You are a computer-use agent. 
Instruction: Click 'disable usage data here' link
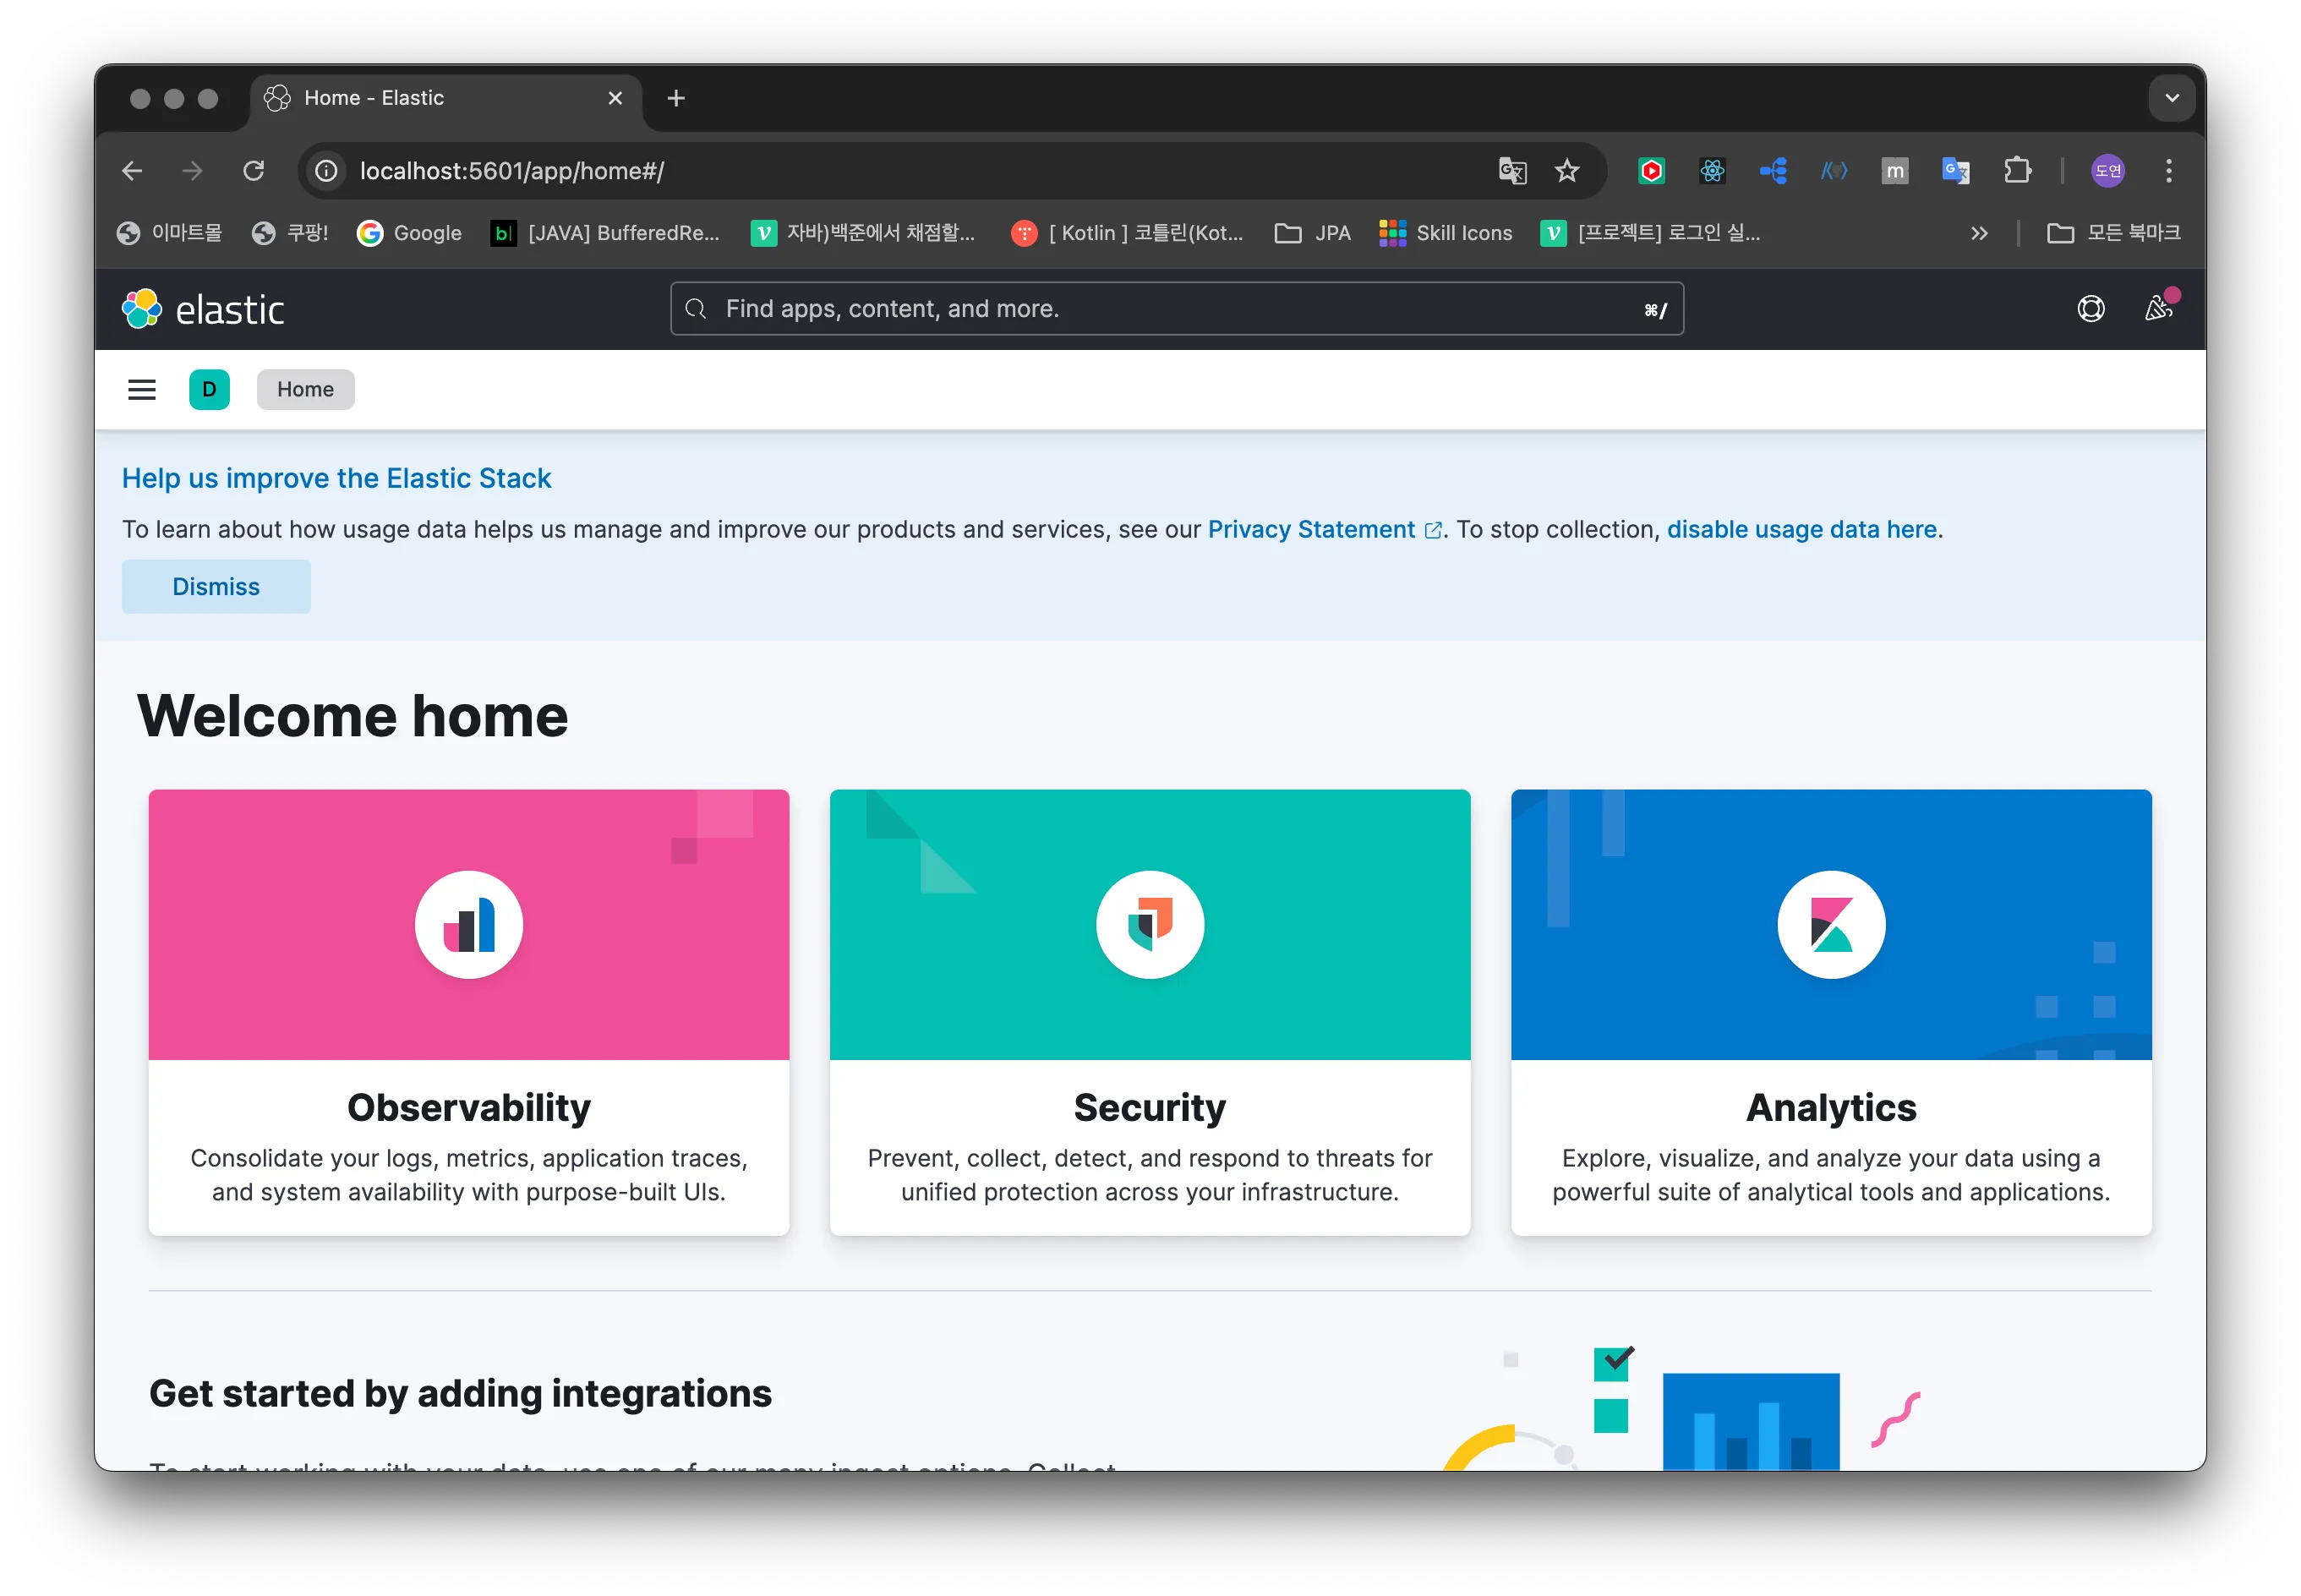coord(1801,529)
